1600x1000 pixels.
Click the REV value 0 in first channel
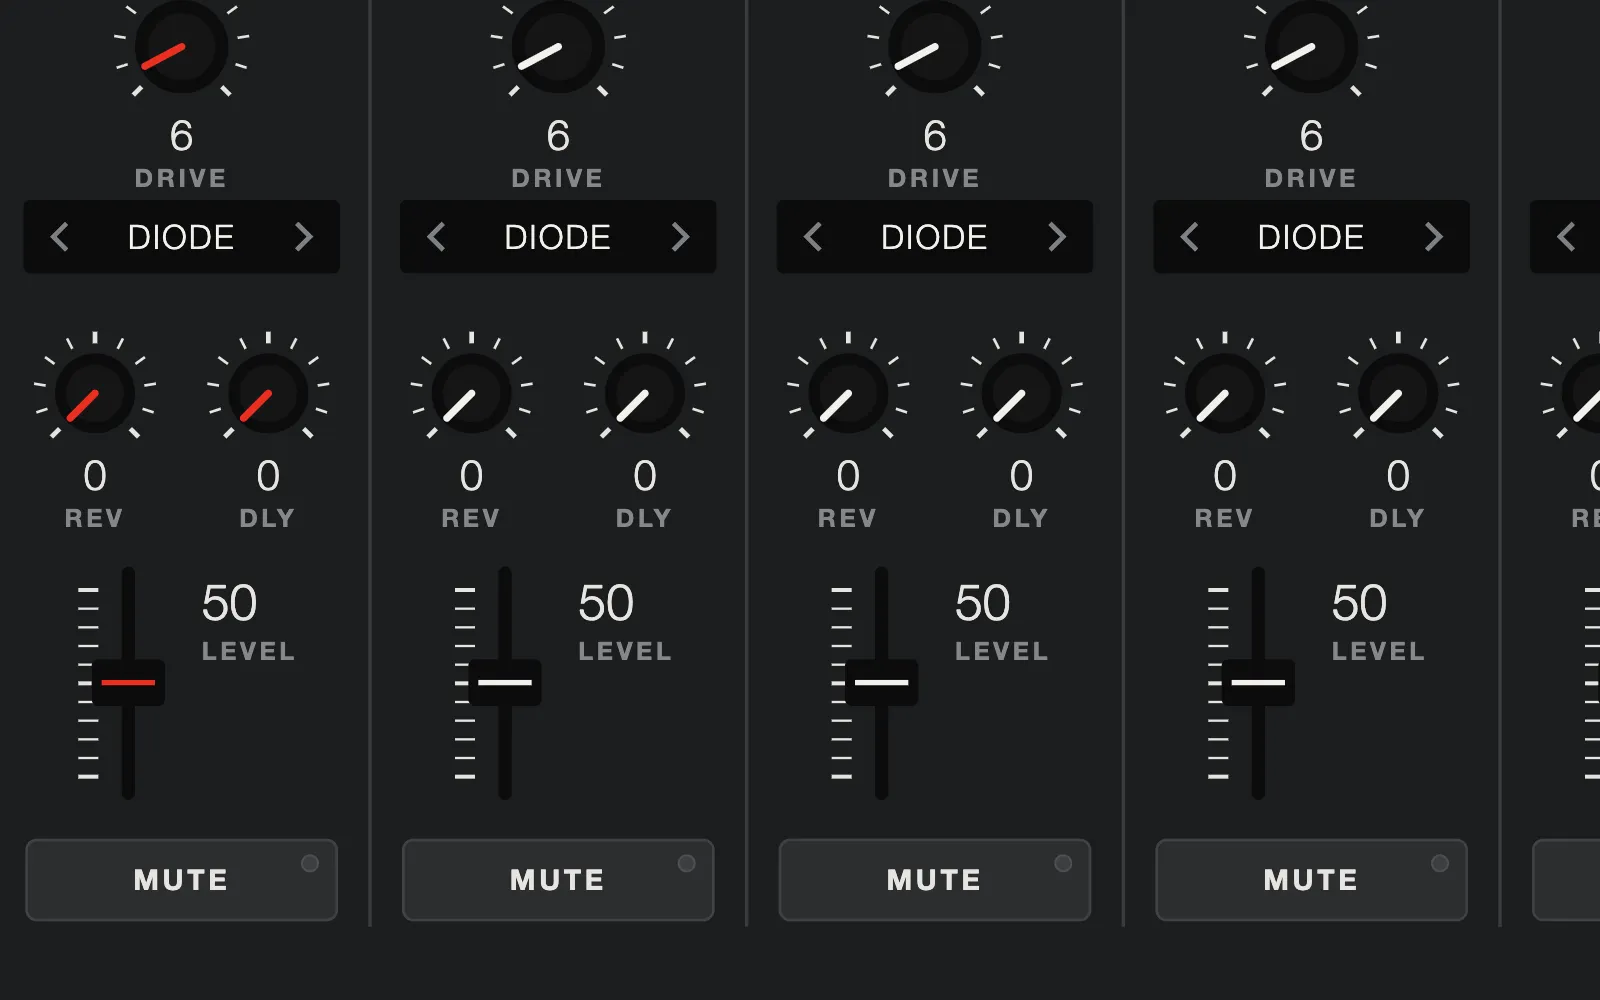point(95,476)
